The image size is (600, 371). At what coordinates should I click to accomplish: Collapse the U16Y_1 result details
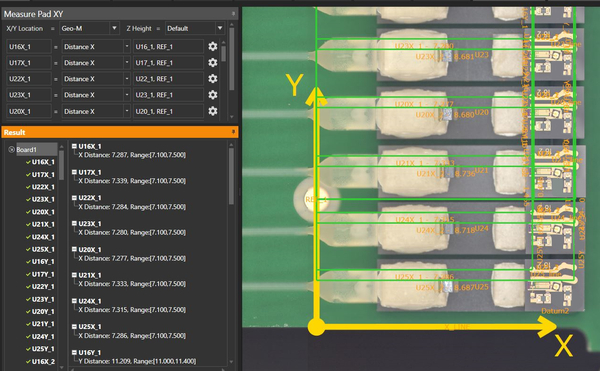[x=74, y=352]
